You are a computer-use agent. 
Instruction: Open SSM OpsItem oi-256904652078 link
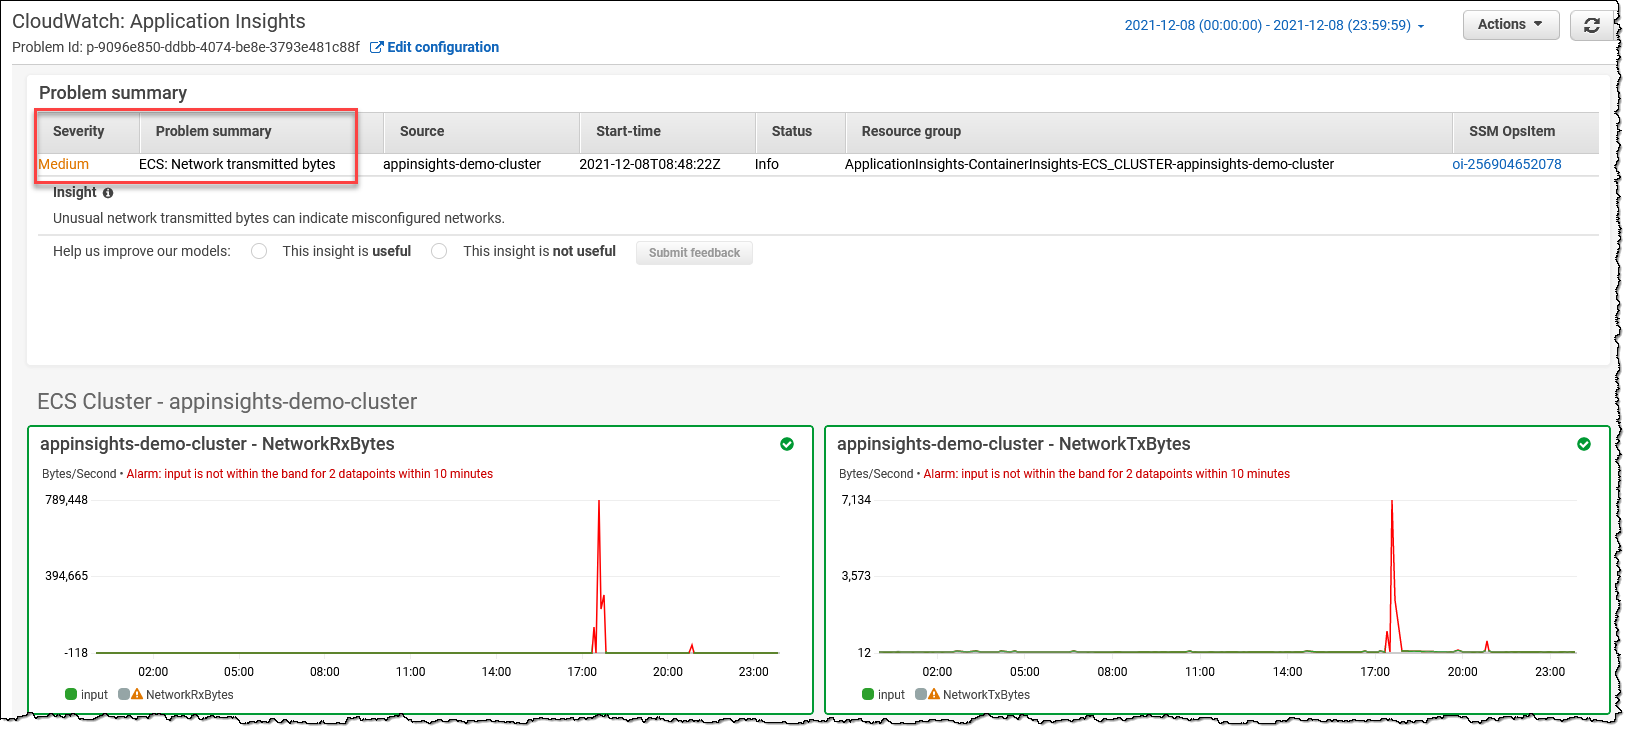[1506, 164]
